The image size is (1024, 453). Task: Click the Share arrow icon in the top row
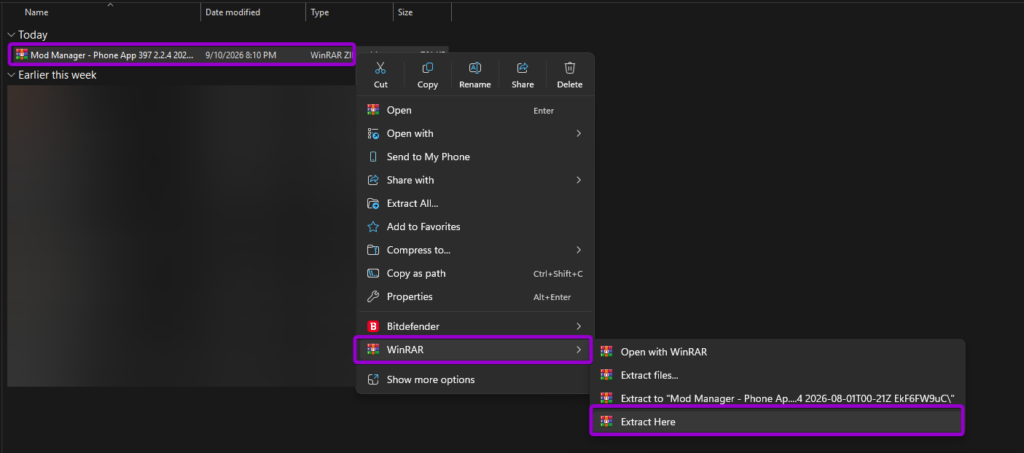[522, 68]
